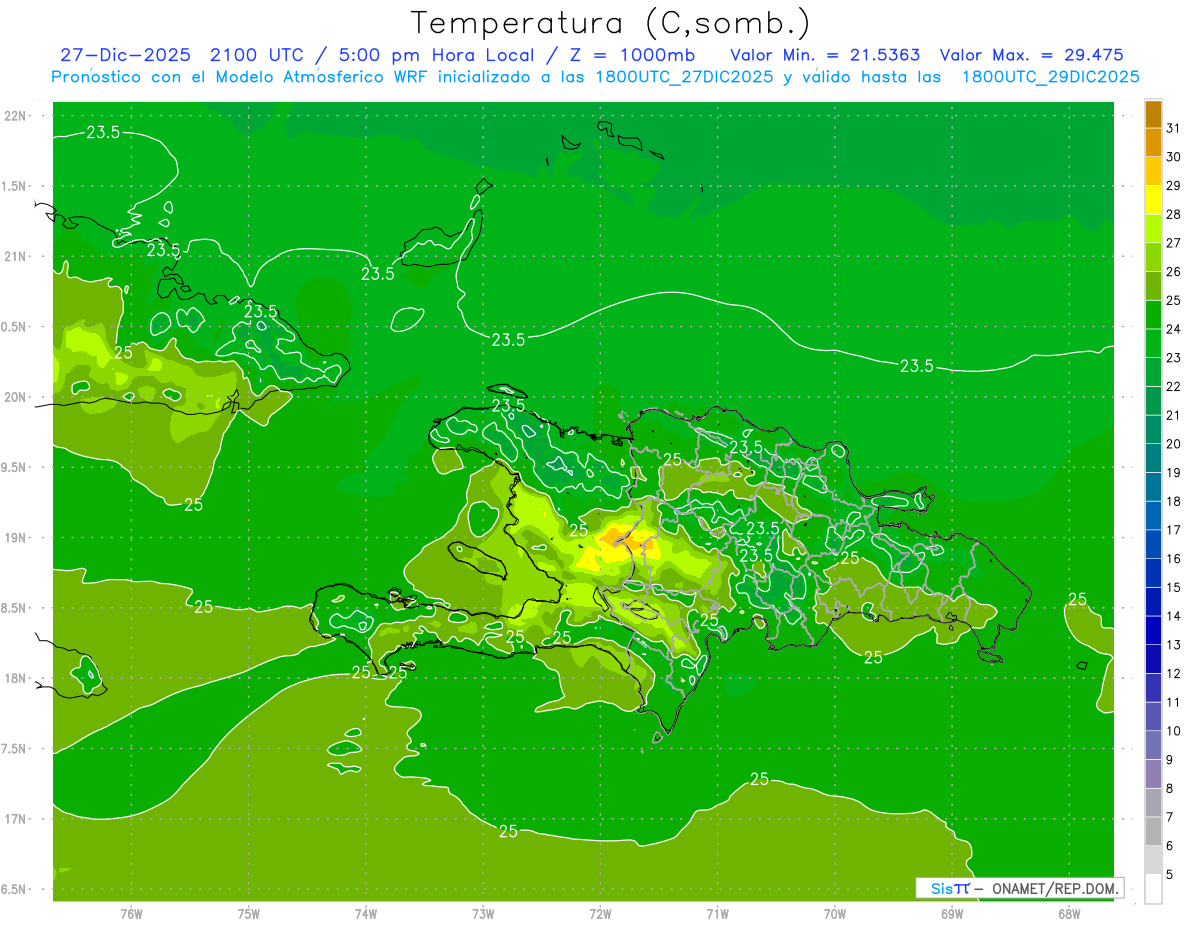Click the '2100 UTC' time text

point(256,55)
